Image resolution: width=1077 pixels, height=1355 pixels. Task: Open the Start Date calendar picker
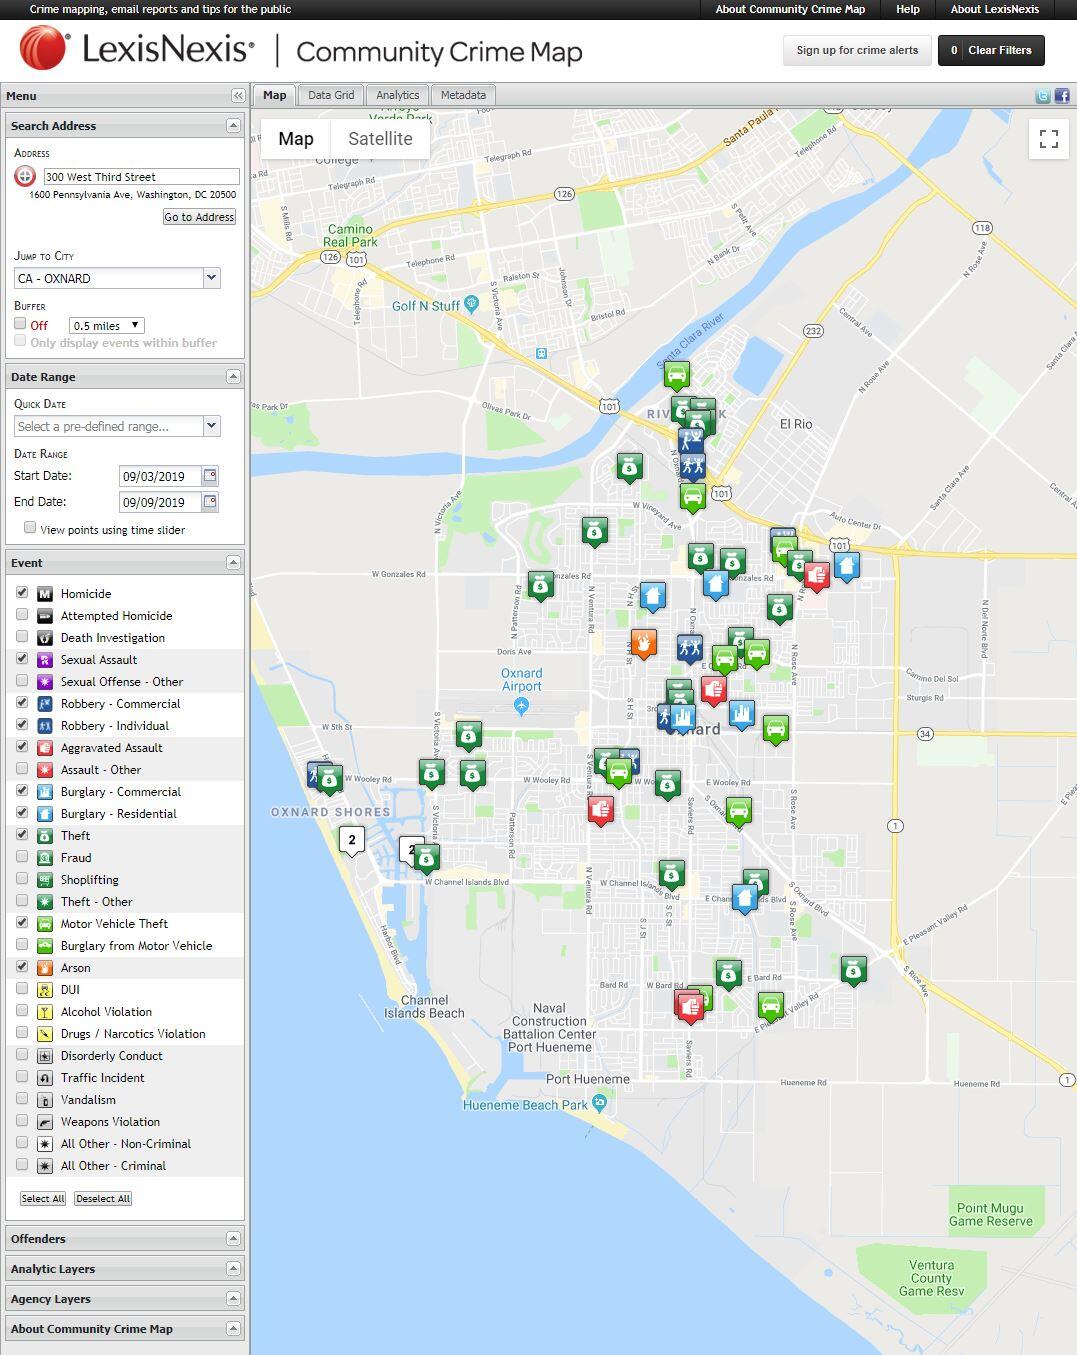point(210,476)
